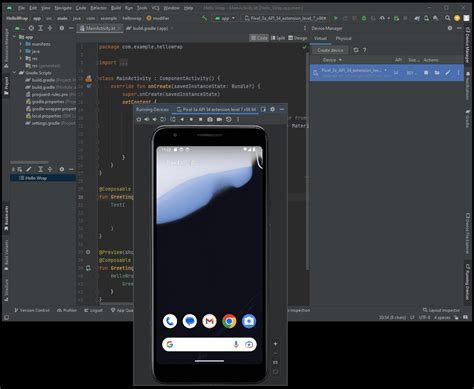Open Version Control tool window
474x389 pixels.
(32, 310)
